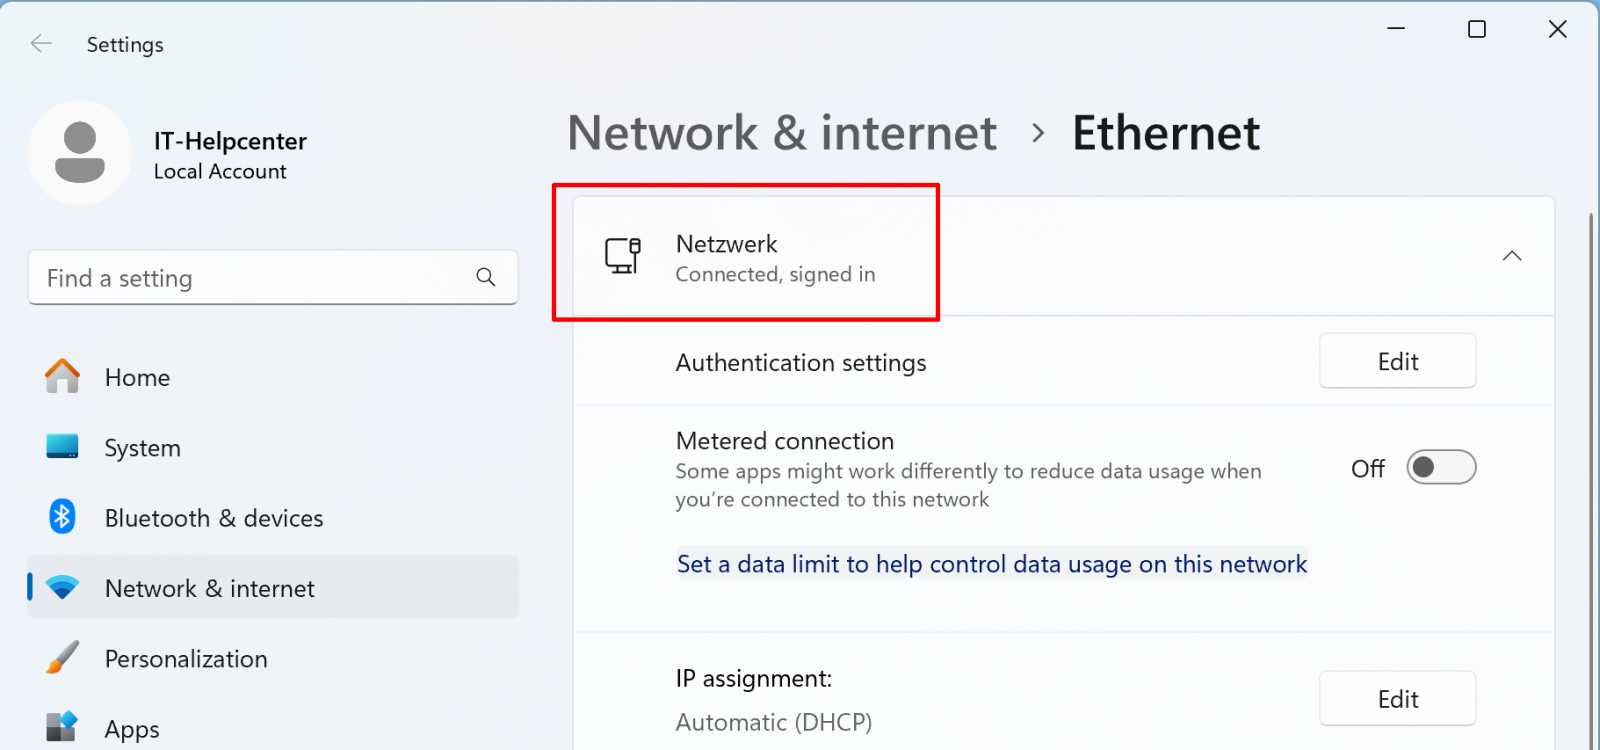Focus the Find a setting field
This screenshot has width=1600, height=750.
click(x=273, y=277)
